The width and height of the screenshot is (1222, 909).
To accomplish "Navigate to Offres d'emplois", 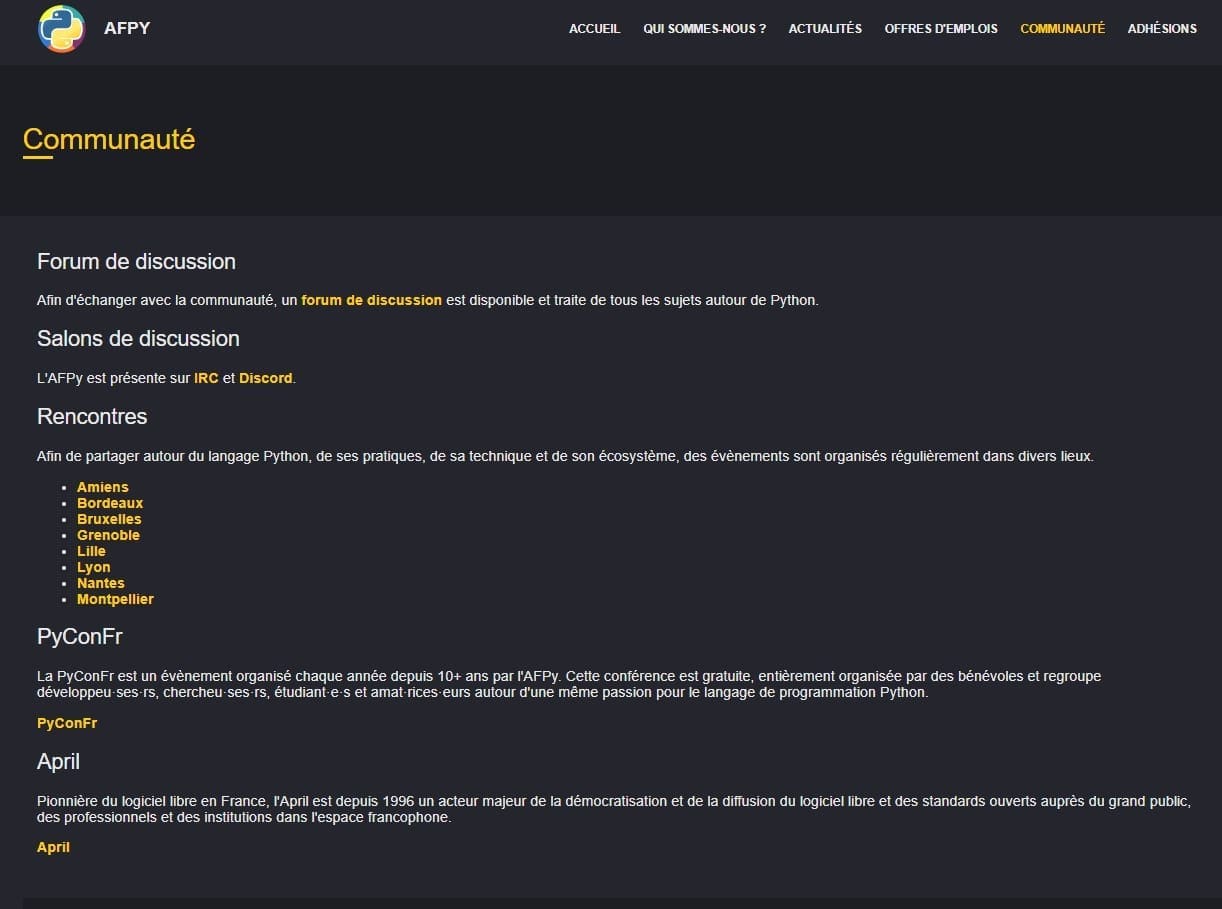I will tap(941, 29).
